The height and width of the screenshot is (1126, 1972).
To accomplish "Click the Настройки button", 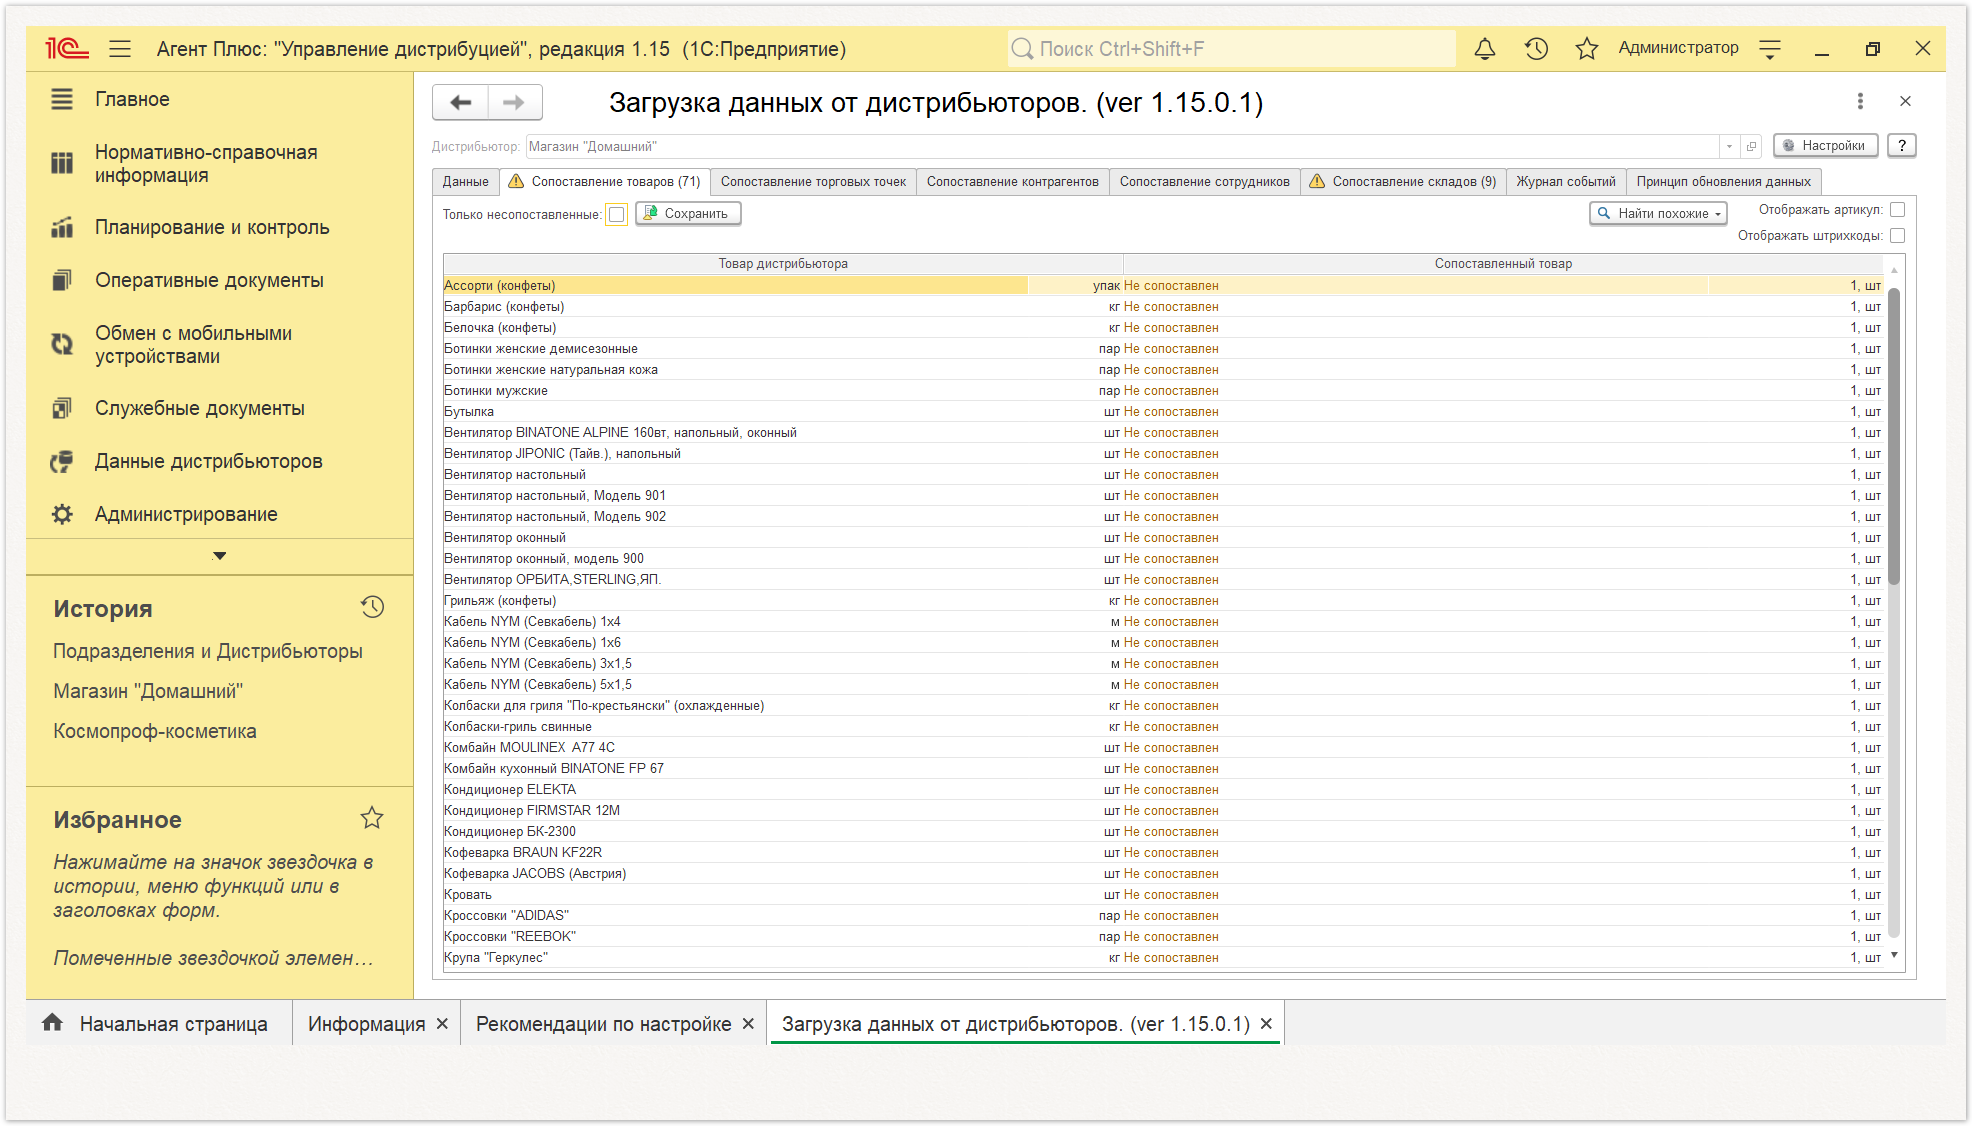I will 1825,145.
